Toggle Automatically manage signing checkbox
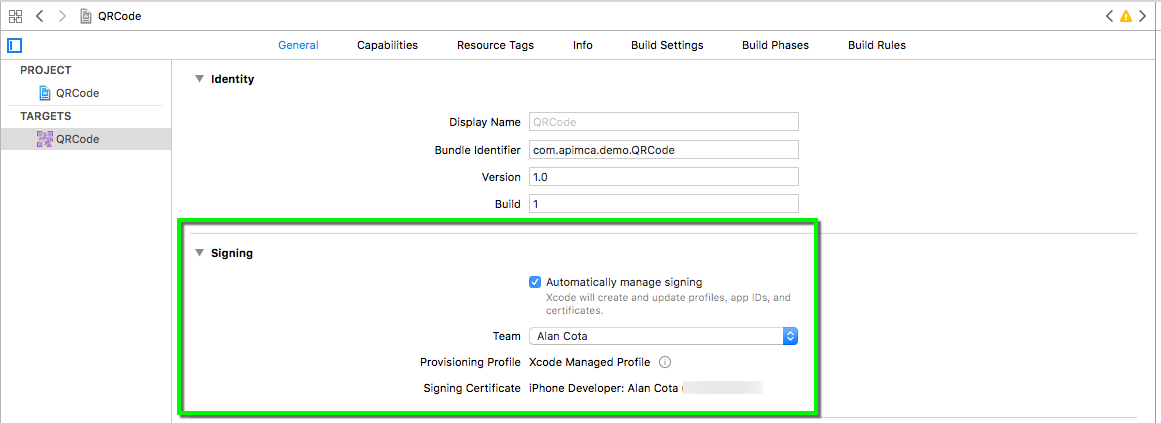 coord(535,282)
